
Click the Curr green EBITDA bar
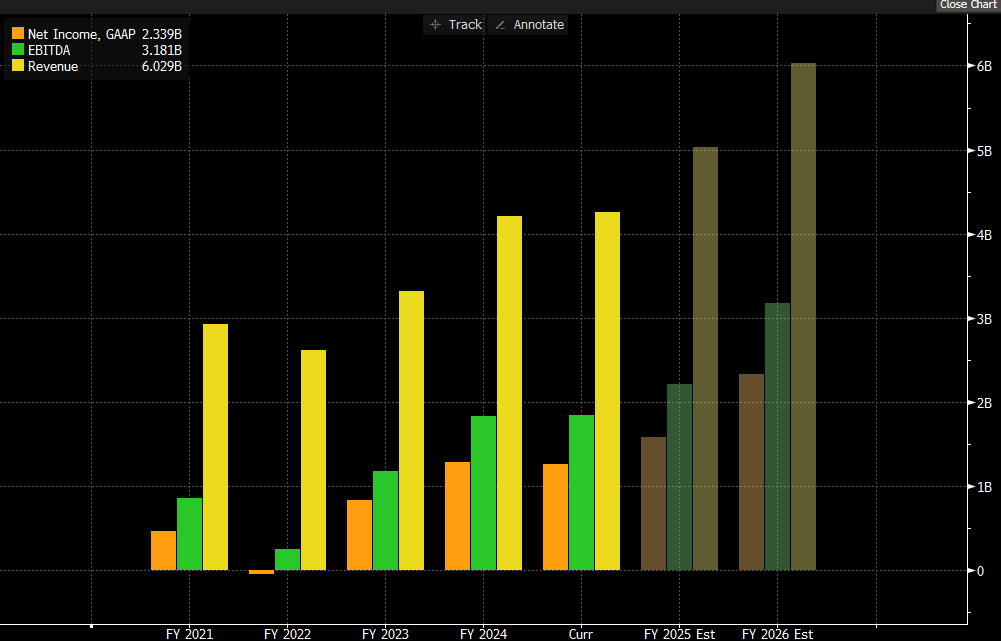(x=581, y=492)
